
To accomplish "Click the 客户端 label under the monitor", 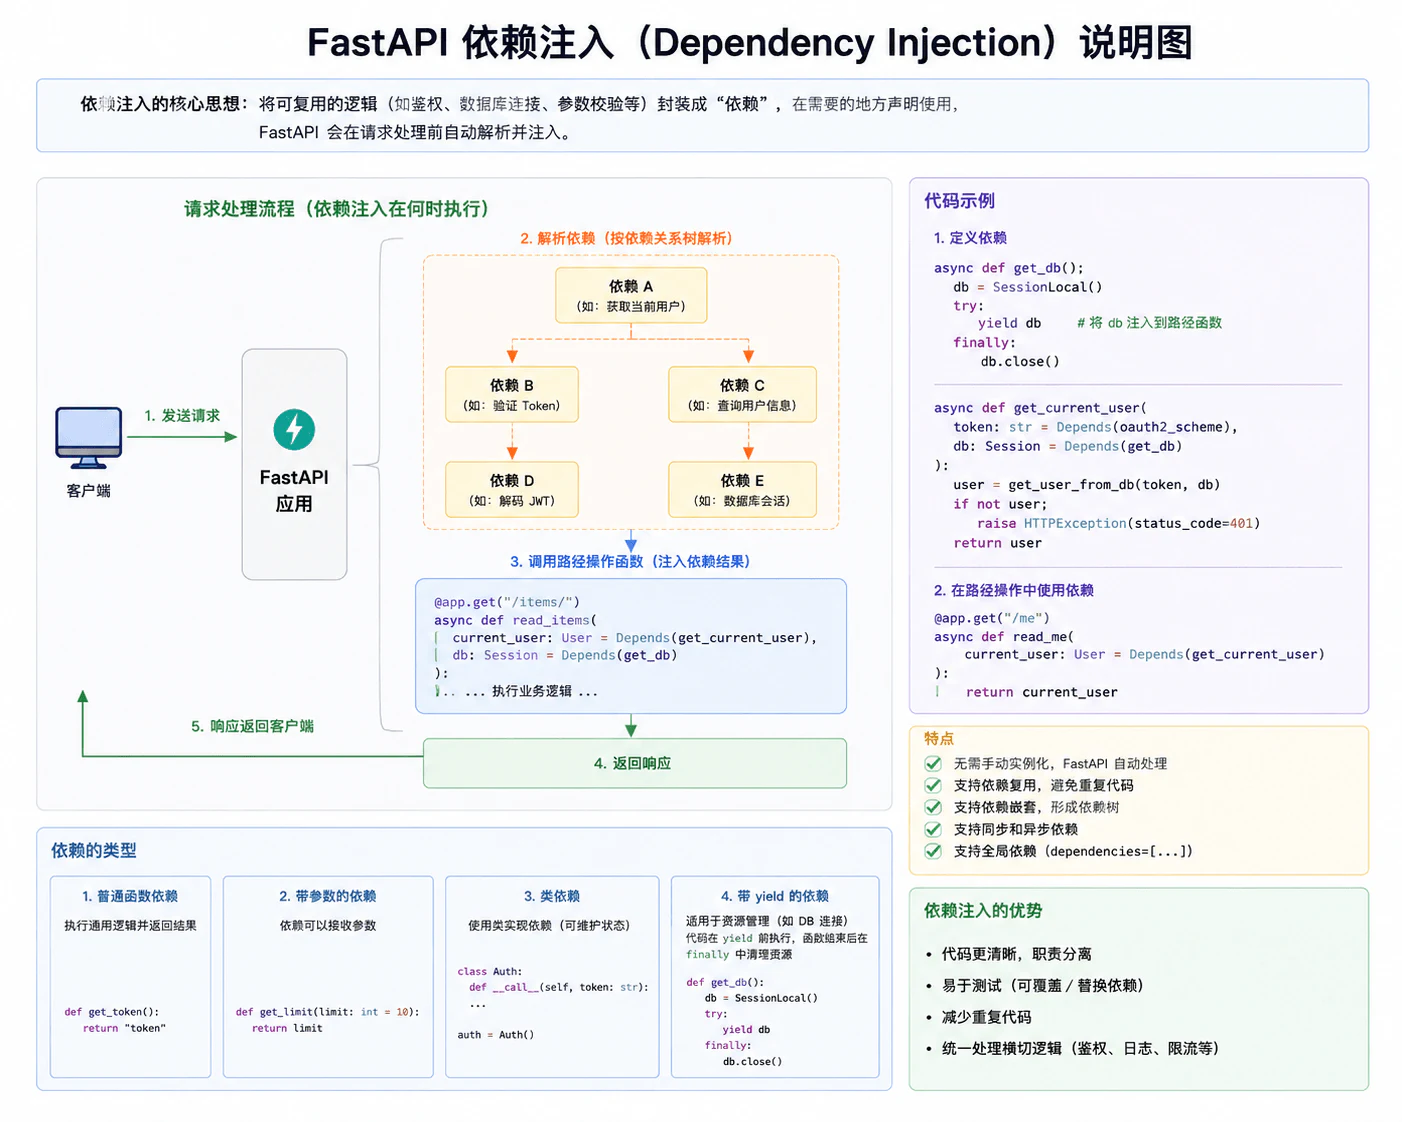I will (89, 491).
